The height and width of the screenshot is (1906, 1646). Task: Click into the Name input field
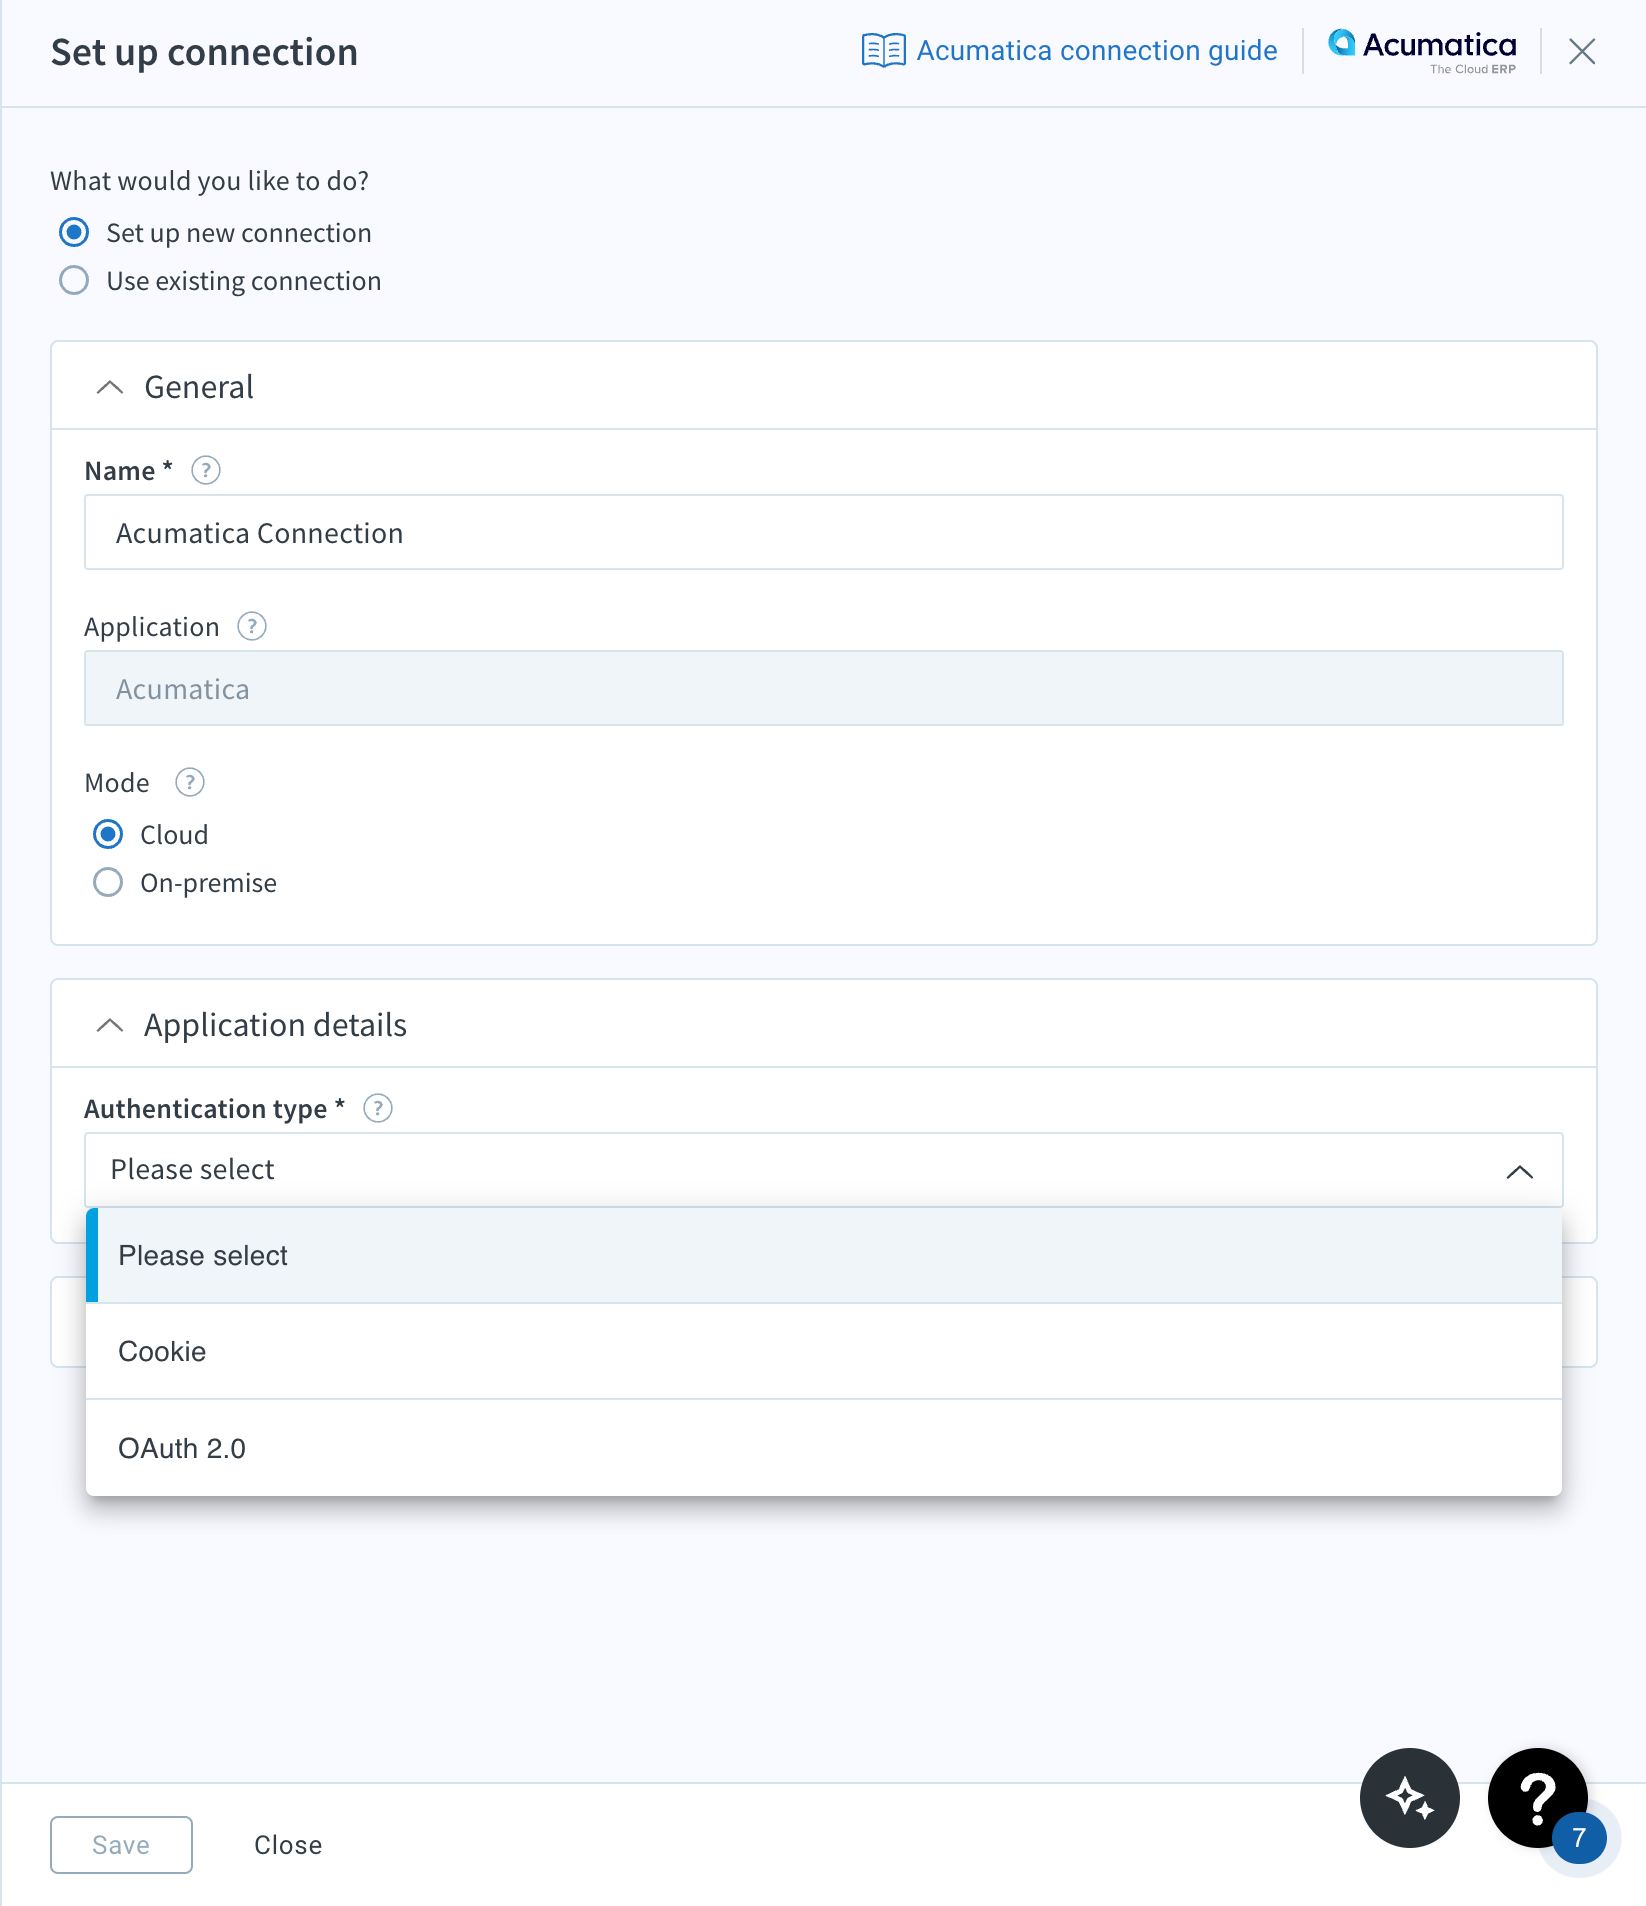point(824,532)
